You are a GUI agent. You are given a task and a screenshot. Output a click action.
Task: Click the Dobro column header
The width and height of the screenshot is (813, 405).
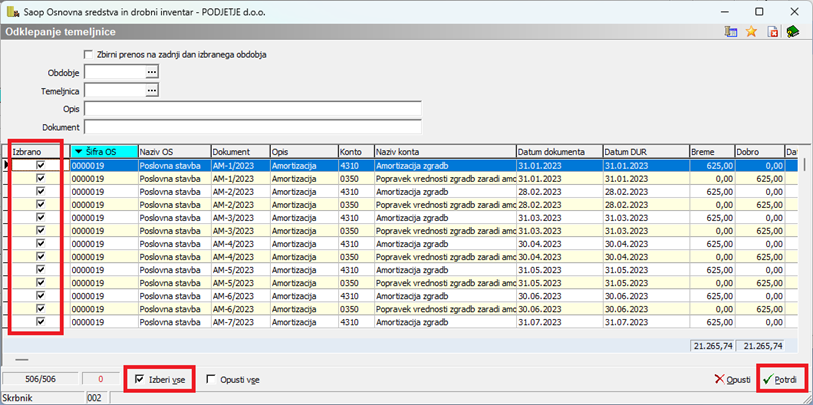click(759, 152)
